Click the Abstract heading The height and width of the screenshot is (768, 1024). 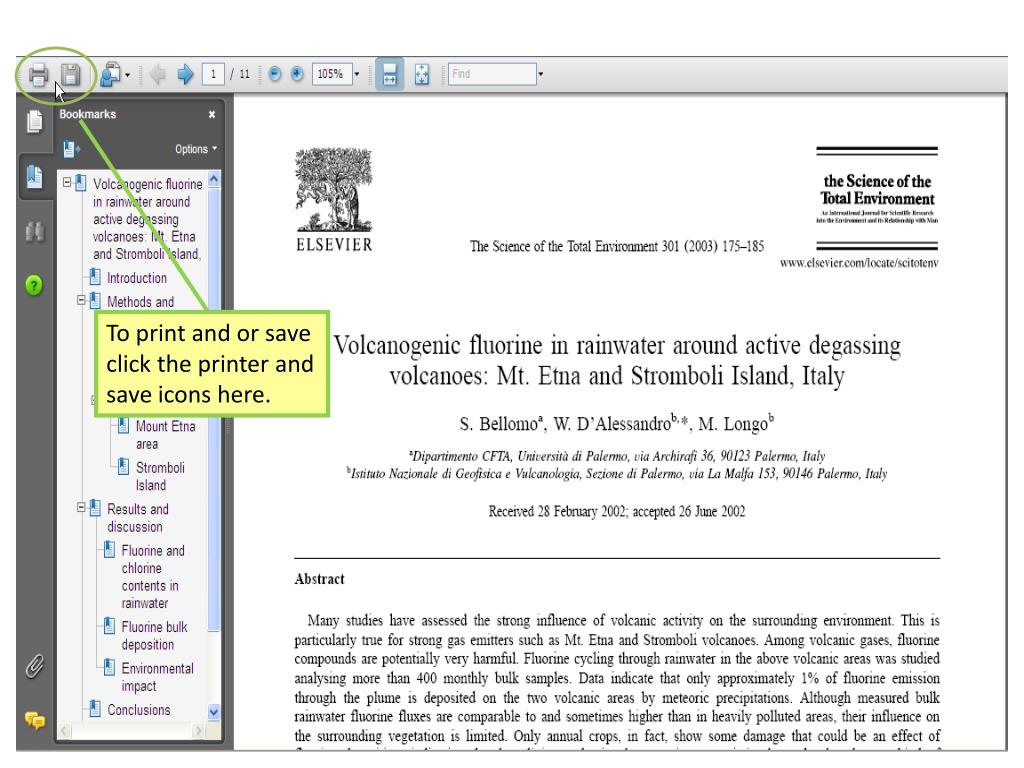coord(319,579)
